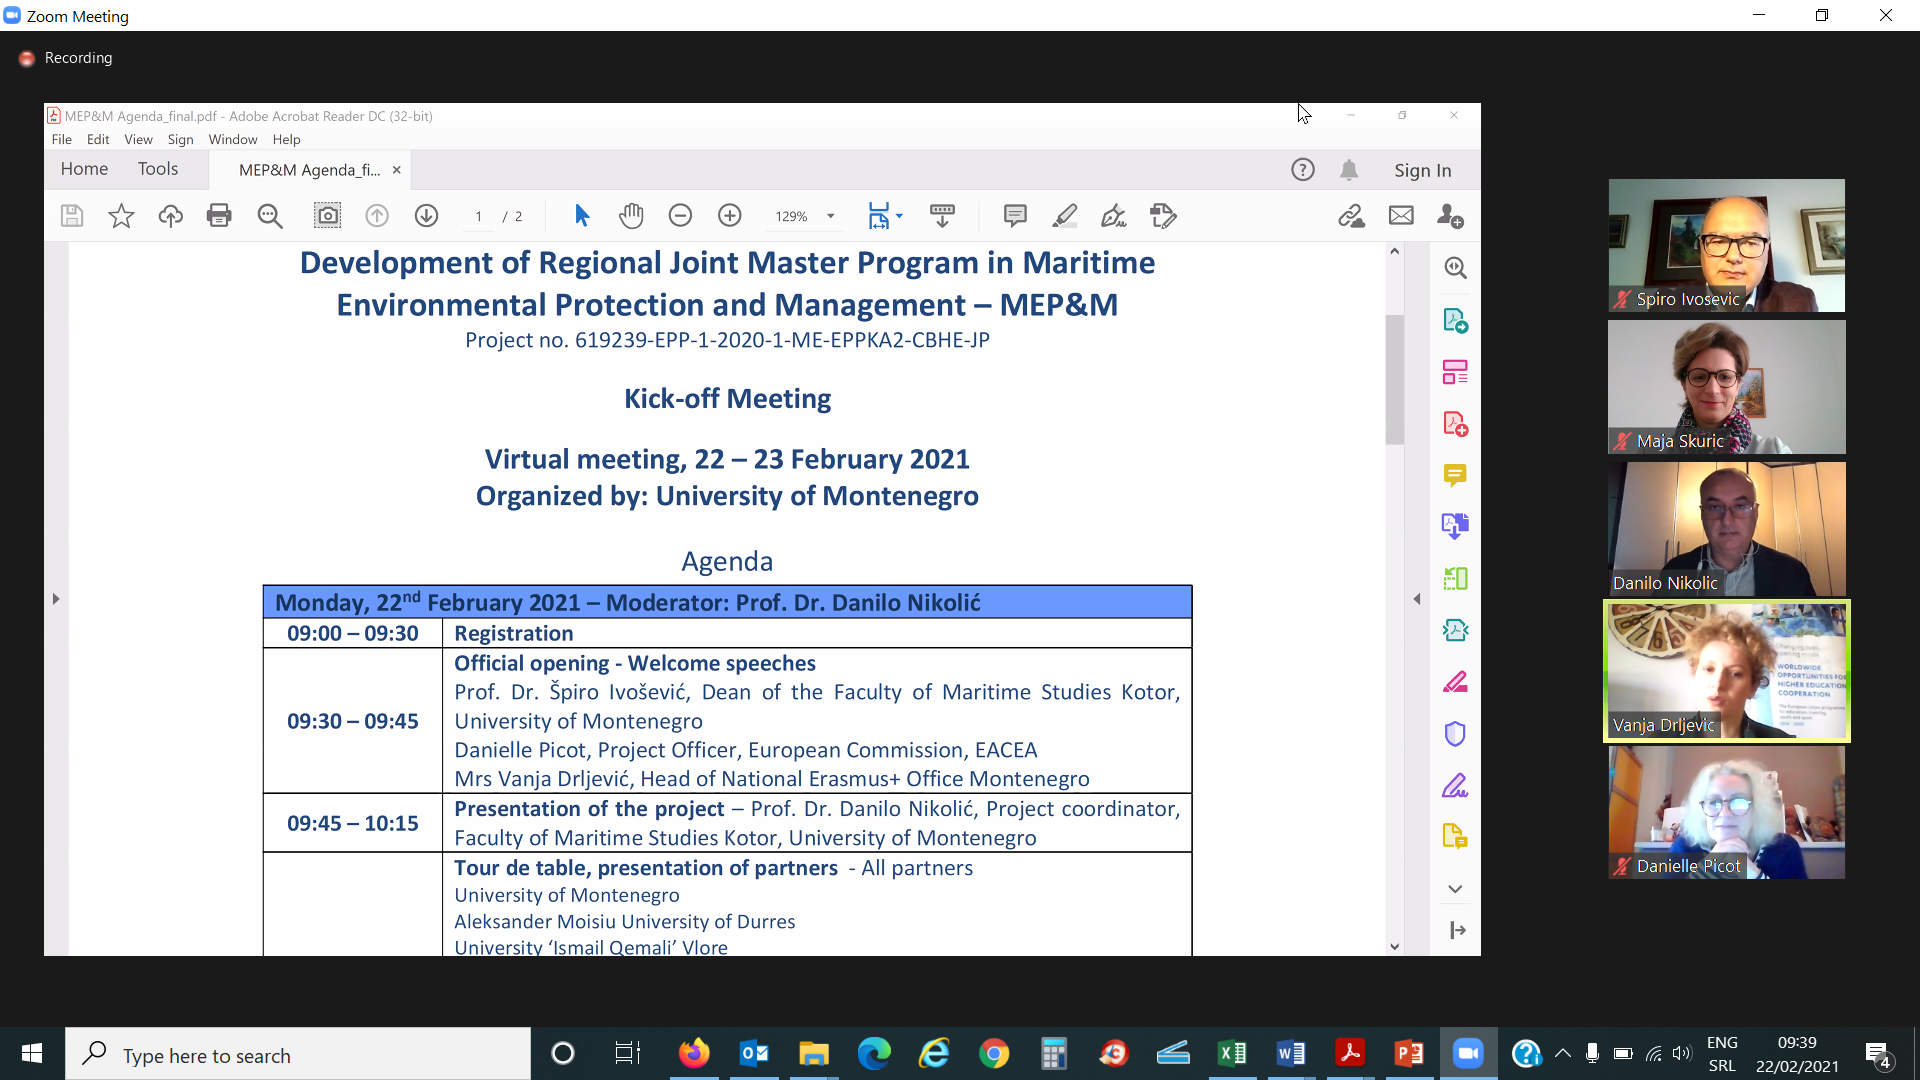
Task: Bookmark the PDF with the star icon
Action: (x=121, y=216)
